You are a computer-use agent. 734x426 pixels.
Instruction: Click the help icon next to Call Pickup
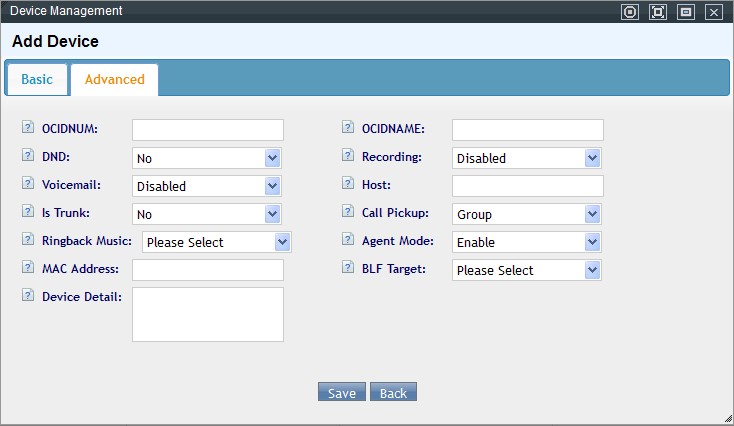pyautogui.click(x=347, y=212)
